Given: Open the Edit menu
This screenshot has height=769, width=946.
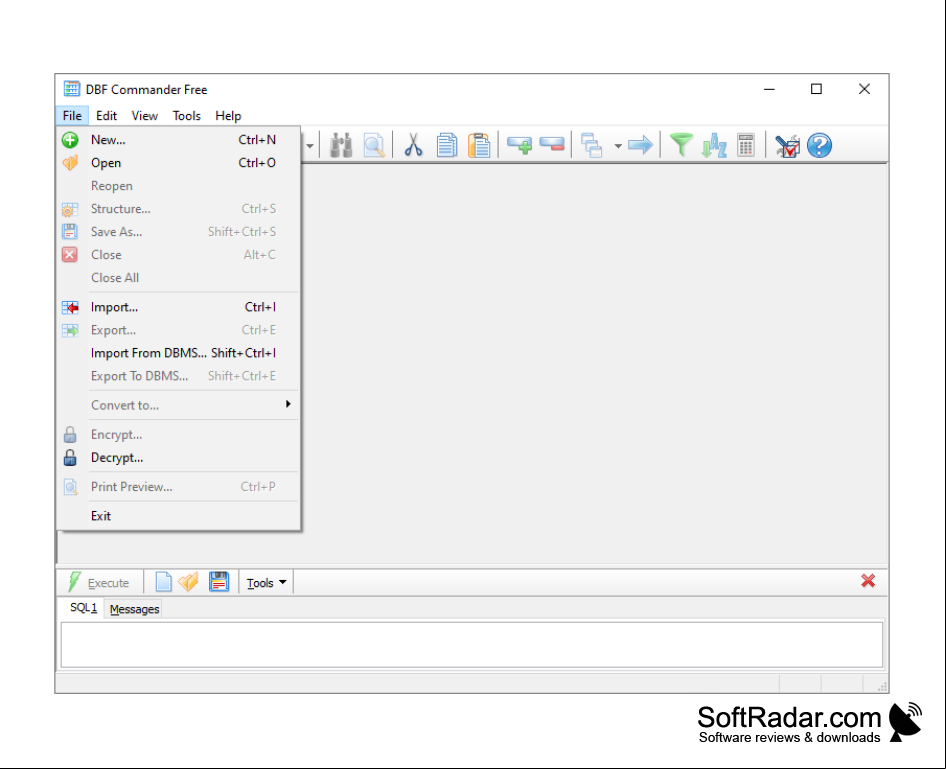Looking at the screenshot, I should tap(106, 116).
